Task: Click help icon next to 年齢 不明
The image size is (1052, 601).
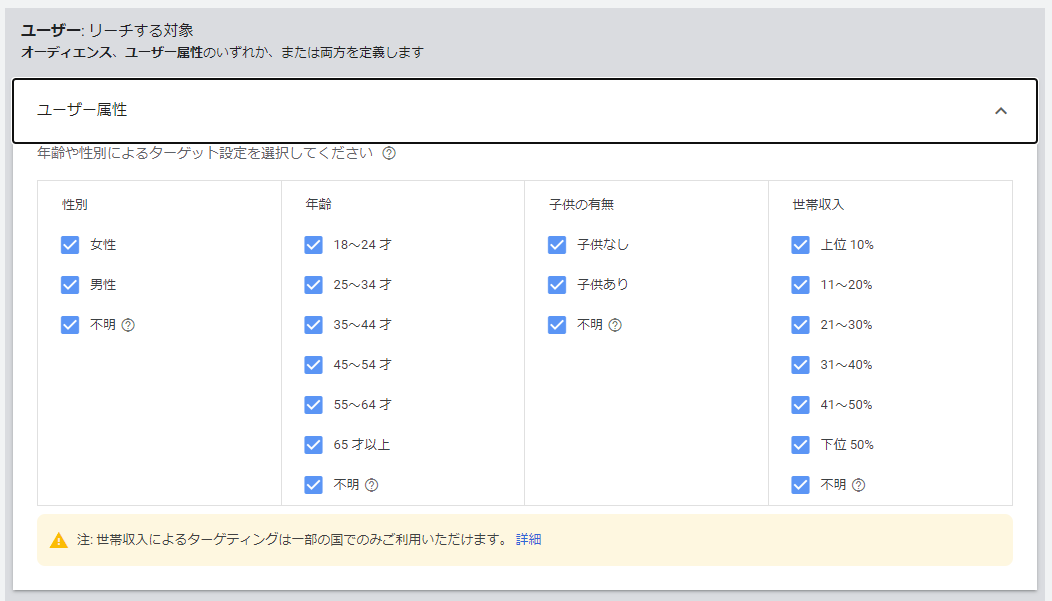Action: (371, 485)
